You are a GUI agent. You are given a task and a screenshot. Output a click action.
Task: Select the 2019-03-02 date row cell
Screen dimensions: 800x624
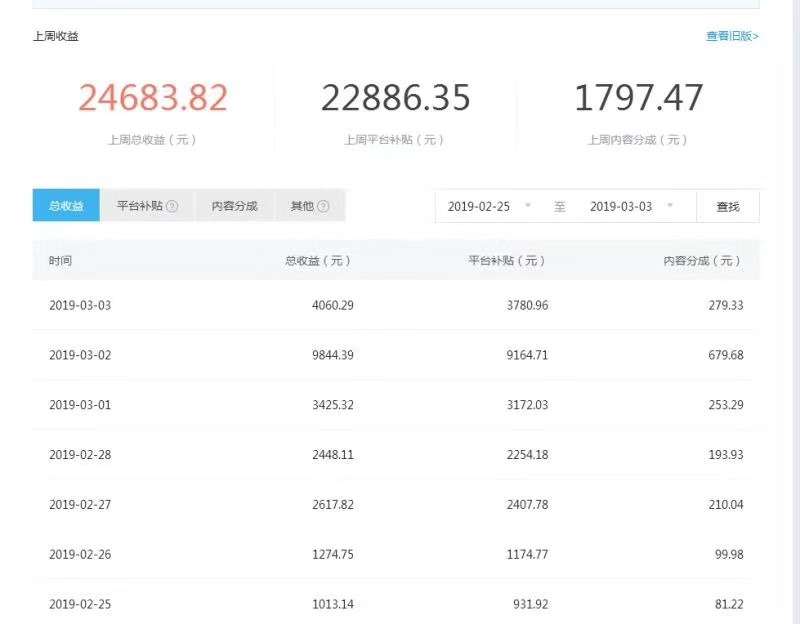point(80,355)
